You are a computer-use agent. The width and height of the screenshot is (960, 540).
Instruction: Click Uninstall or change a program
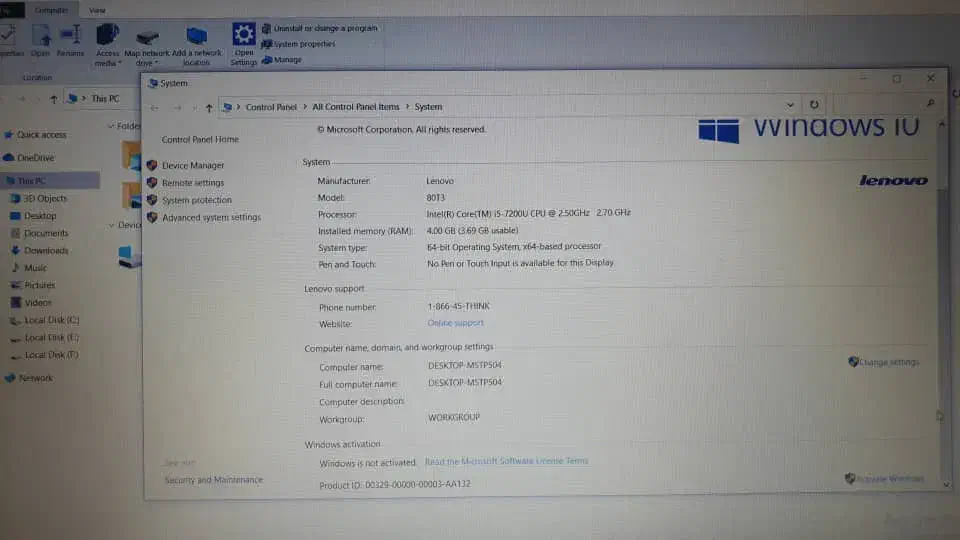320,28
